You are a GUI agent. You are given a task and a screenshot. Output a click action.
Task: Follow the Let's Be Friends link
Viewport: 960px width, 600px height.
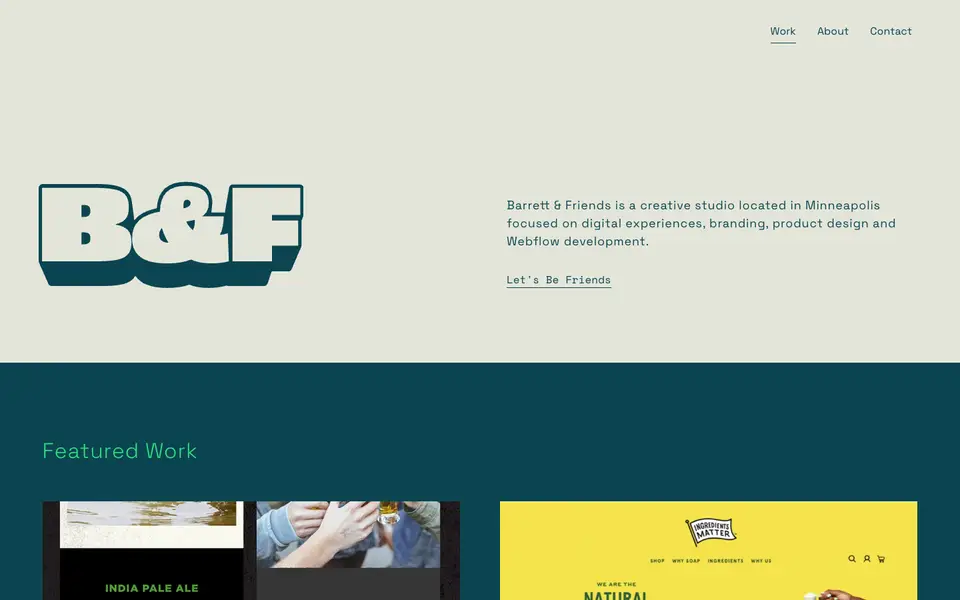point(558,280)
